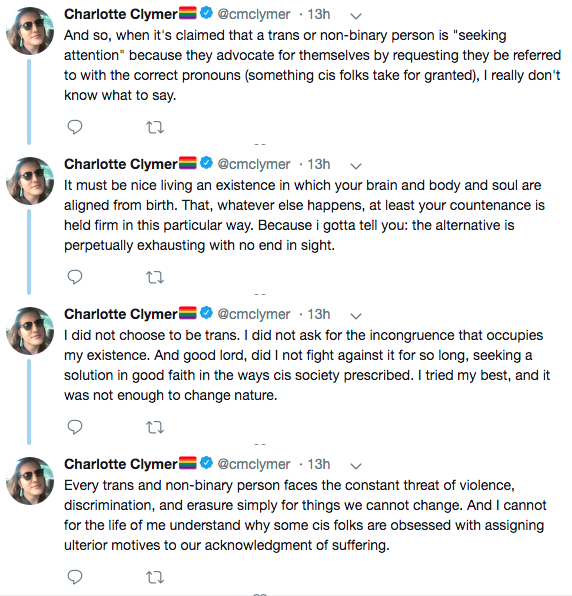Click verified badge in the fourth tweet
The image size is (572, 596).
coord(206,463)
